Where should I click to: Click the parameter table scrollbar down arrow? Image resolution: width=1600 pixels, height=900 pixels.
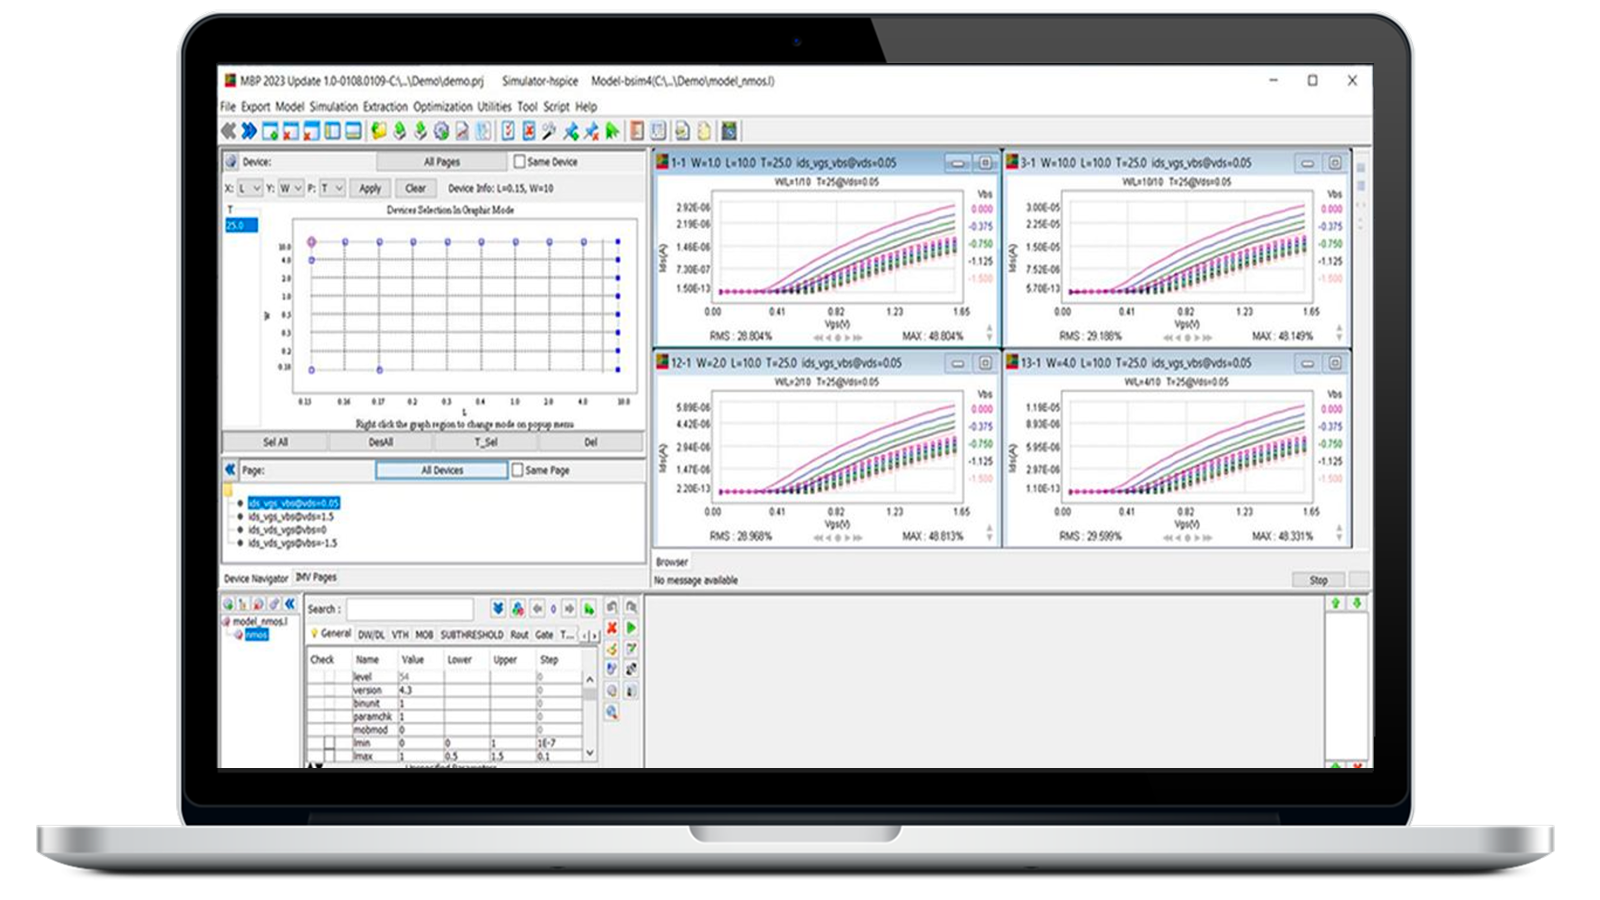tap(590, 753)
